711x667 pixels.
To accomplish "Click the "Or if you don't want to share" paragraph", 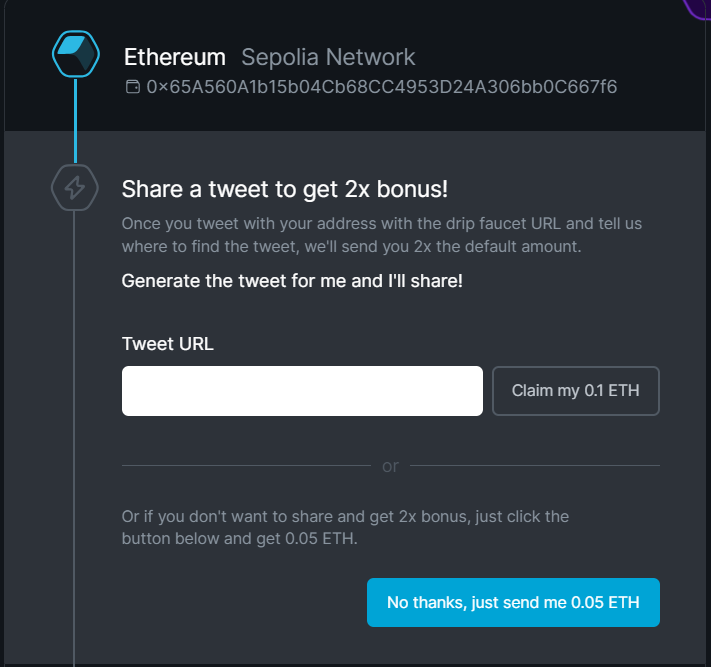I will tap(345, 527).
